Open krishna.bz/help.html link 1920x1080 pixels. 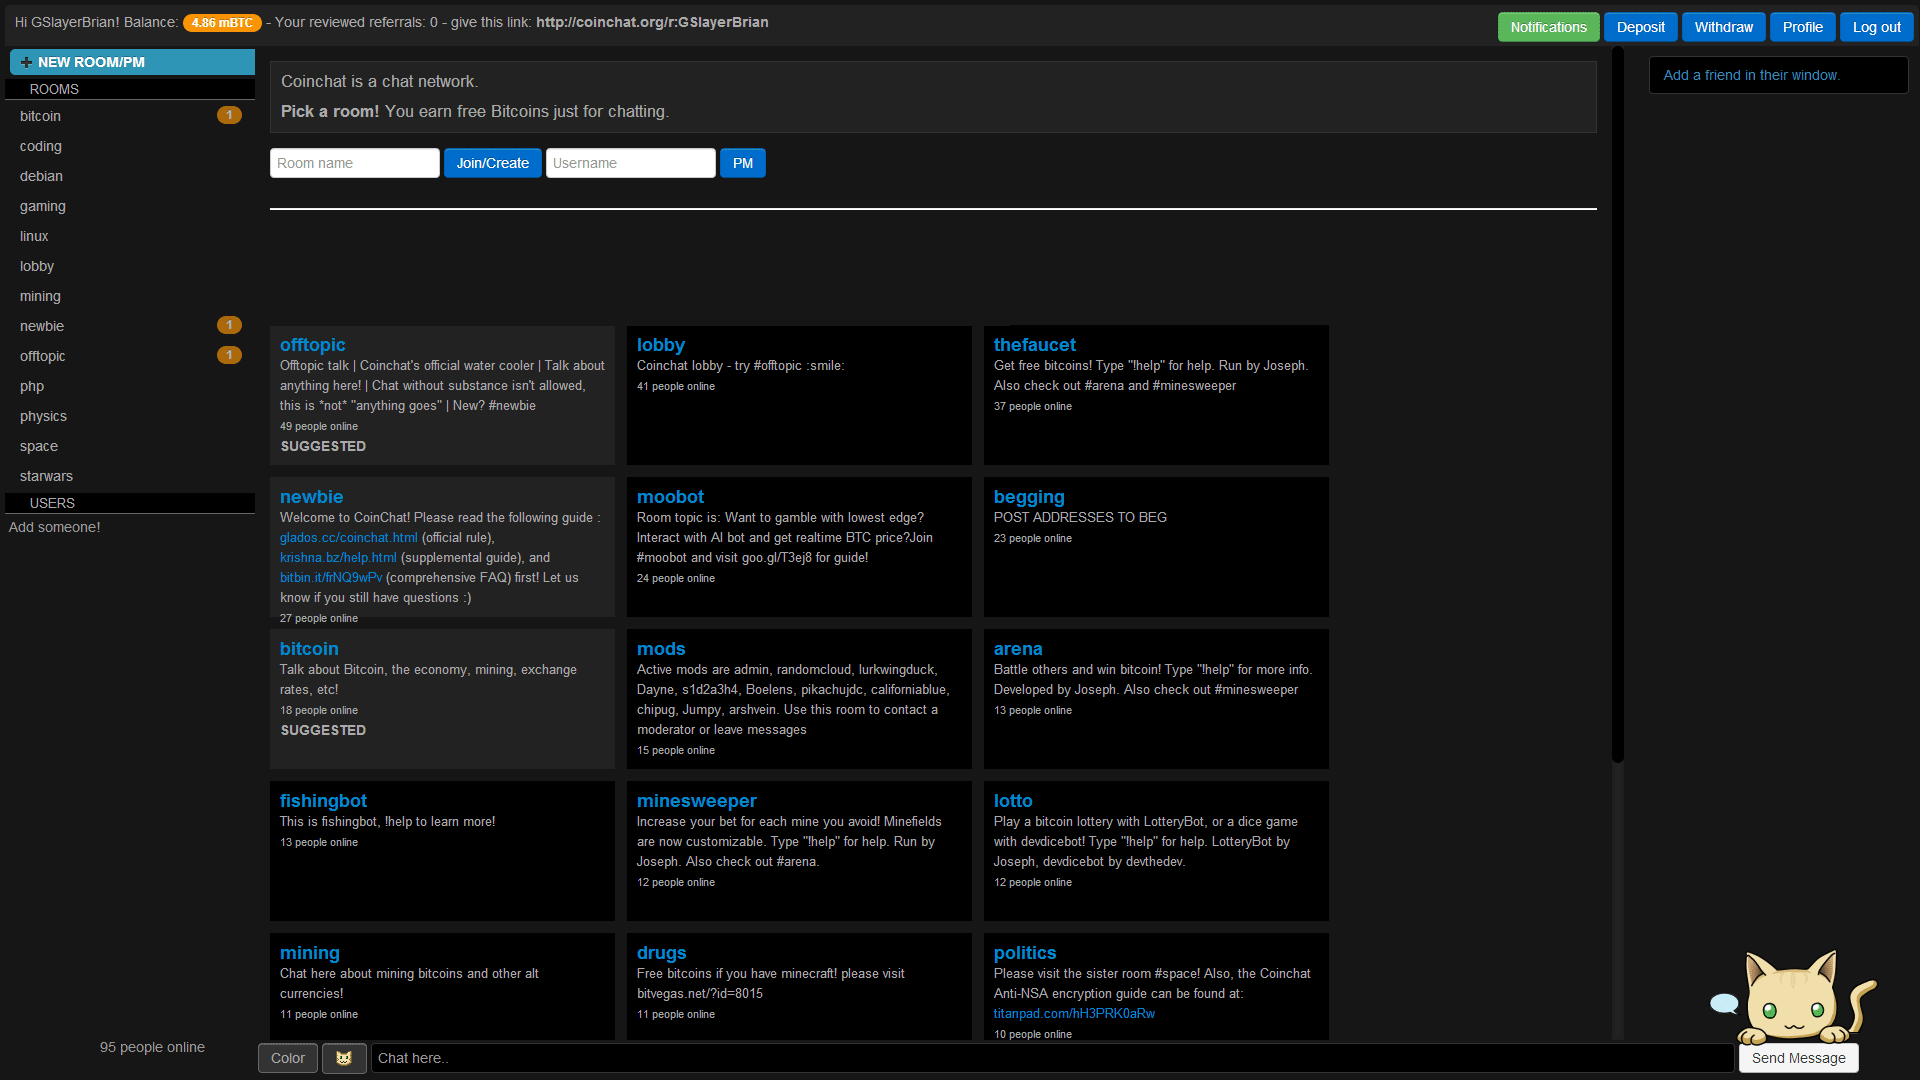pyautogui.click(x=338, y=557)
